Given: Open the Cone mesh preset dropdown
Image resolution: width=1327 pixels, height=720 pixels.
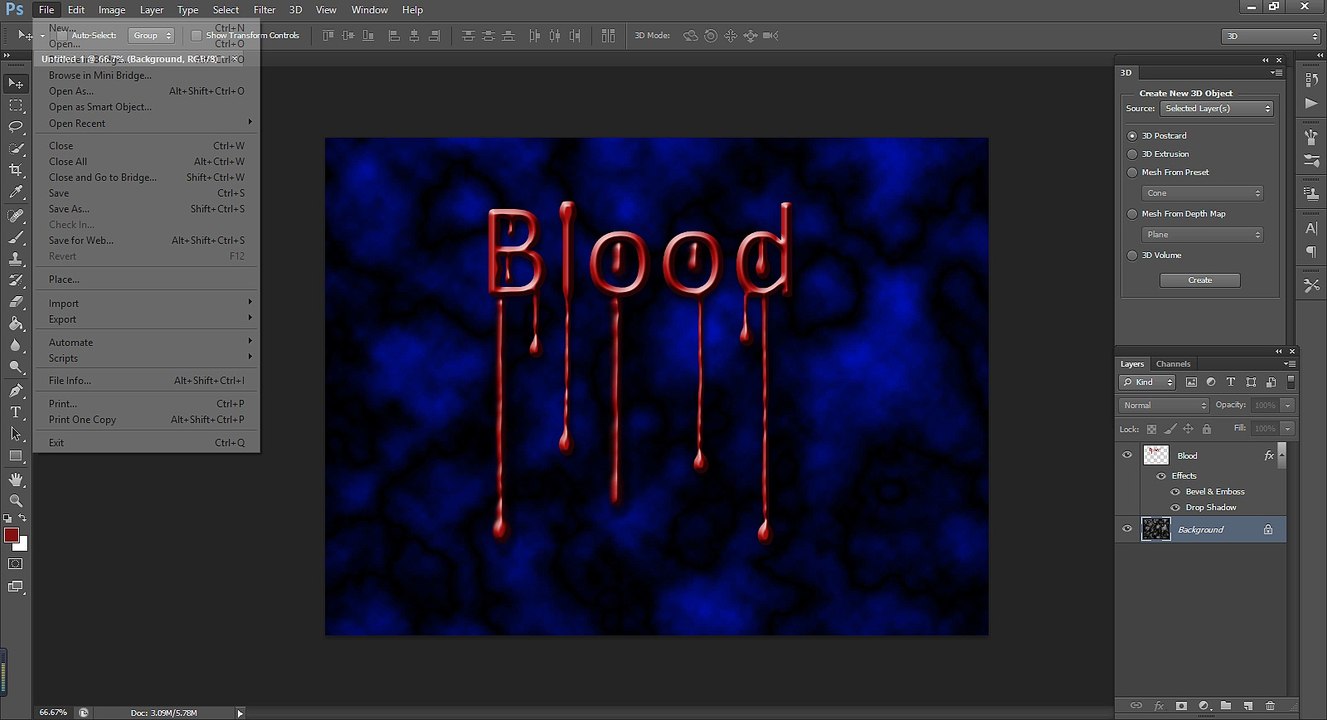Looking at the screenshot, I should coord(1202,193).
